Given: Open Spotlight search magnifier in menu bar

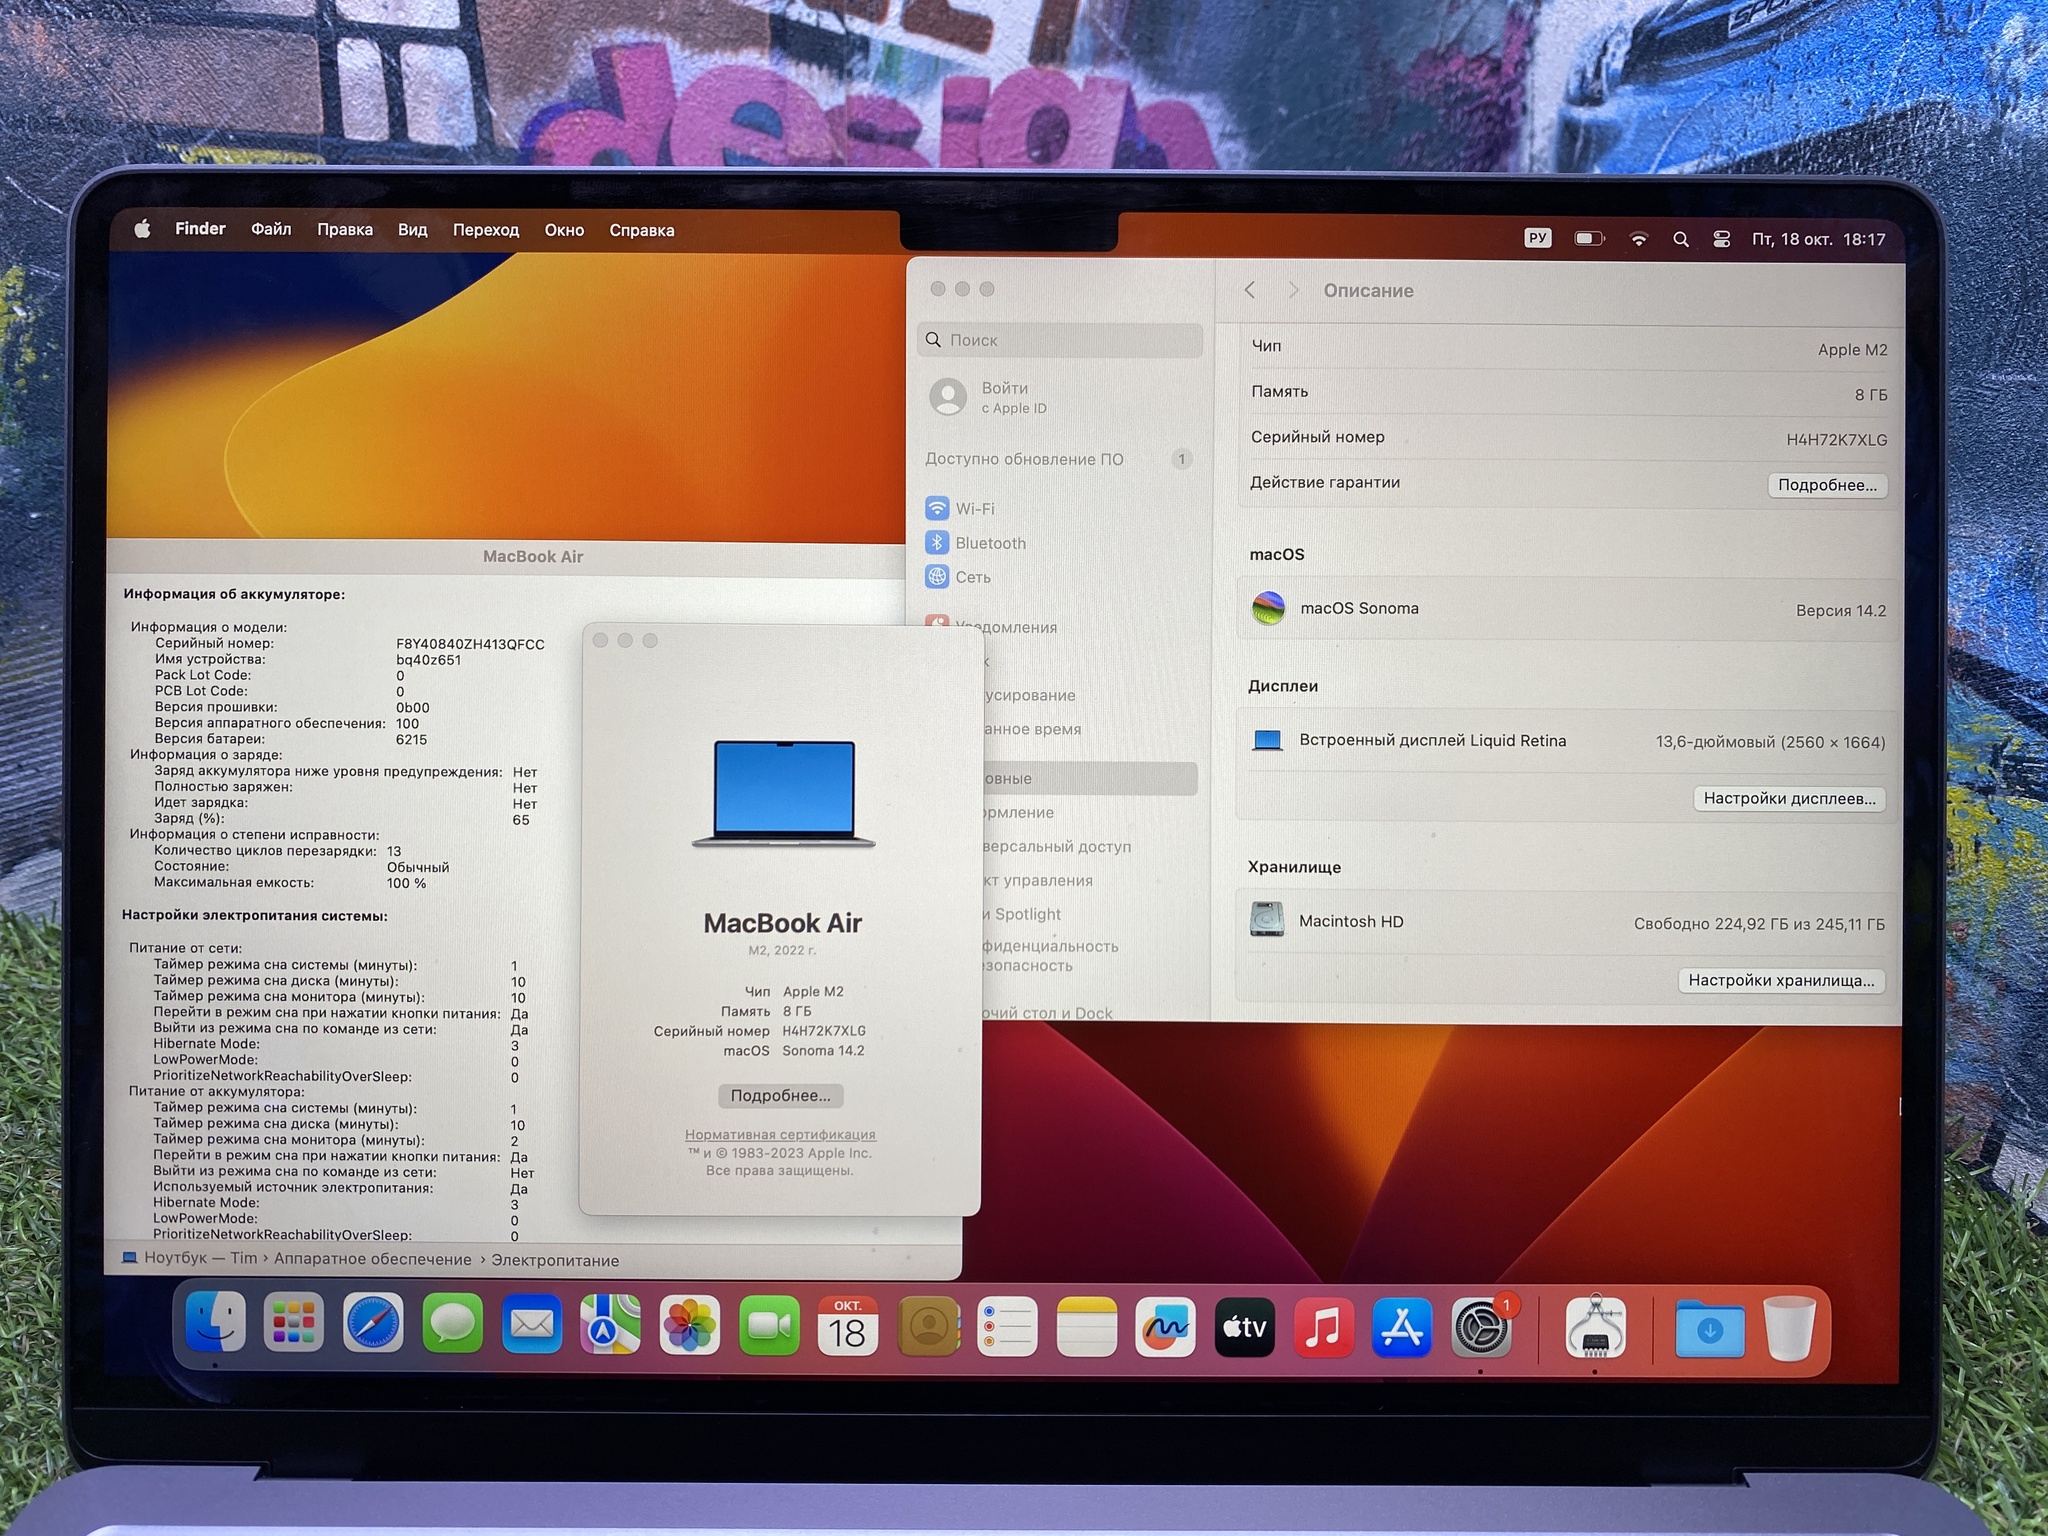Looking at the screenshot, I should coord(1680,239).
